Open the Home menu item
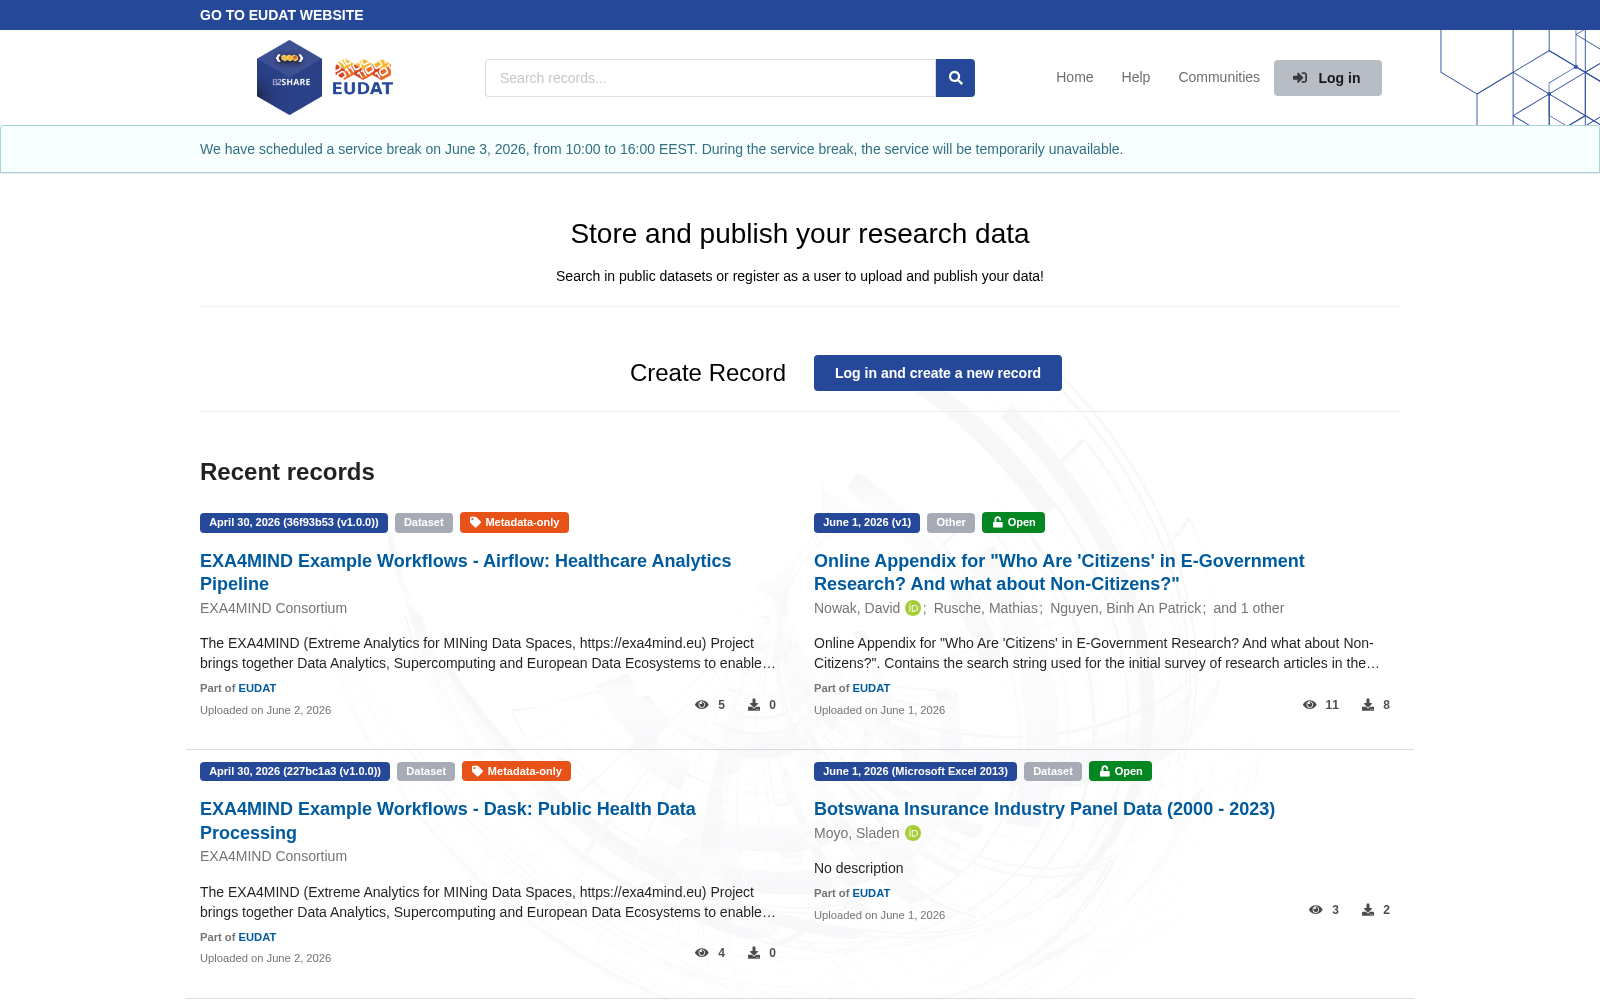This screenshot has width=1600, height=1000. (x=1074, y=77)
